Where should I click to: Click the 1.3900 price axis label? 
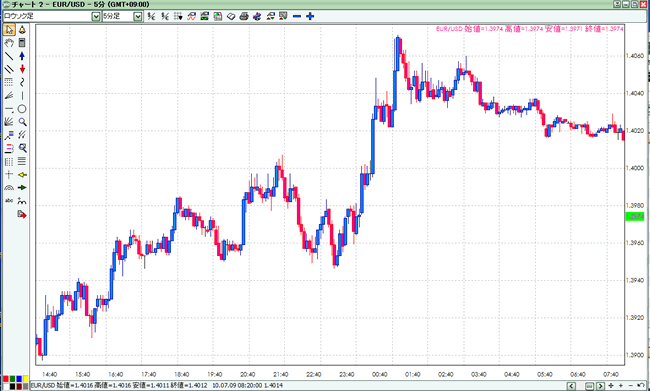coord(635,355)
